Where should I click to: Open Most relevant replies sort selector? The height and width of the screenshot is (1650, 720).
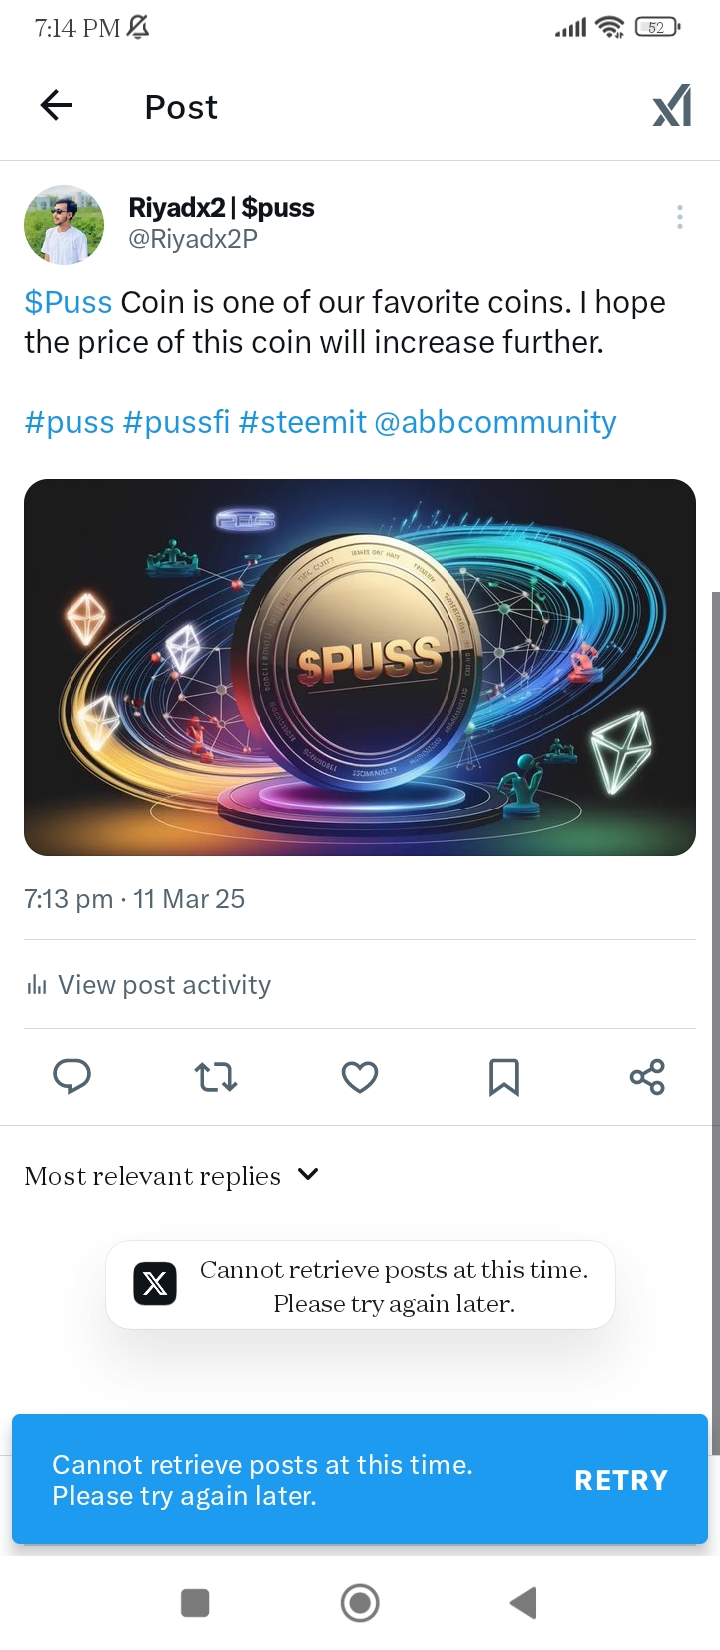click(171, 1176)
